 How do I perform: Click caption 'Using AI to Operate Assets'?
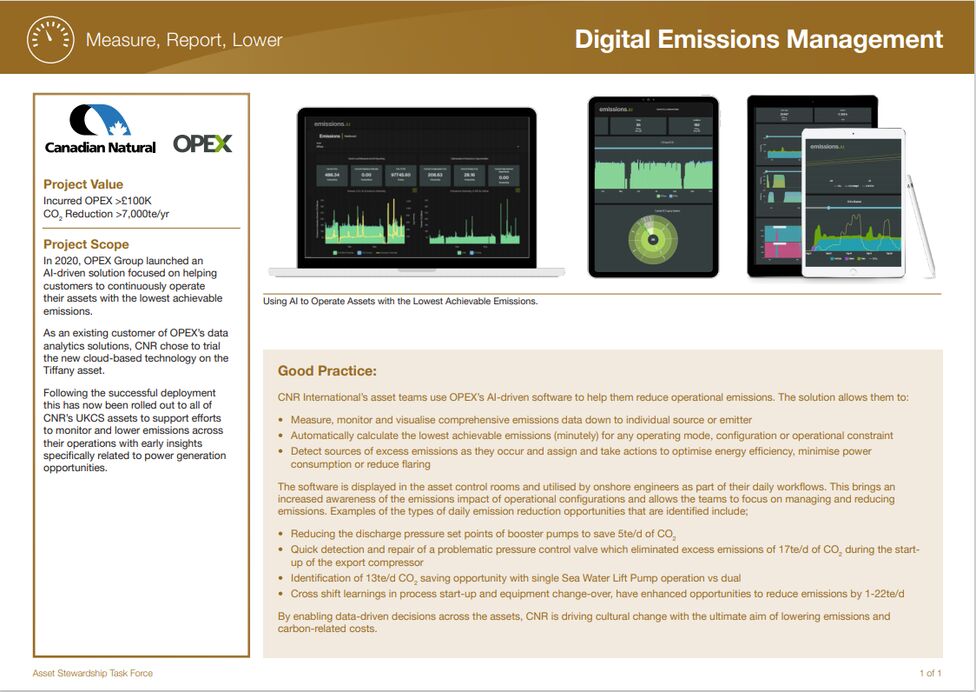pyautogui.click(x=400, y=301)
